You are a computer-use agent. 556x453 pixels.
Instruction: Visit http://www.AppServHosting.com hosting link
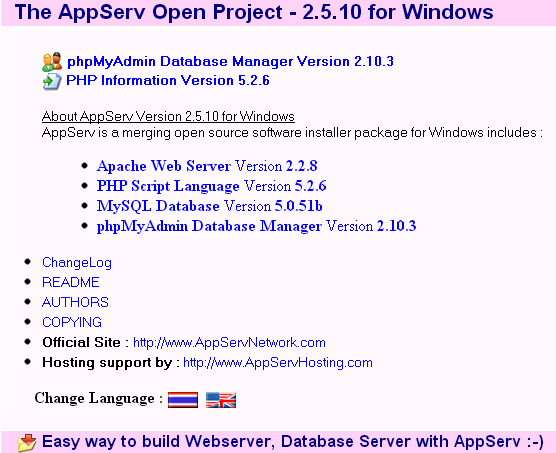click(x=278, y=363)
